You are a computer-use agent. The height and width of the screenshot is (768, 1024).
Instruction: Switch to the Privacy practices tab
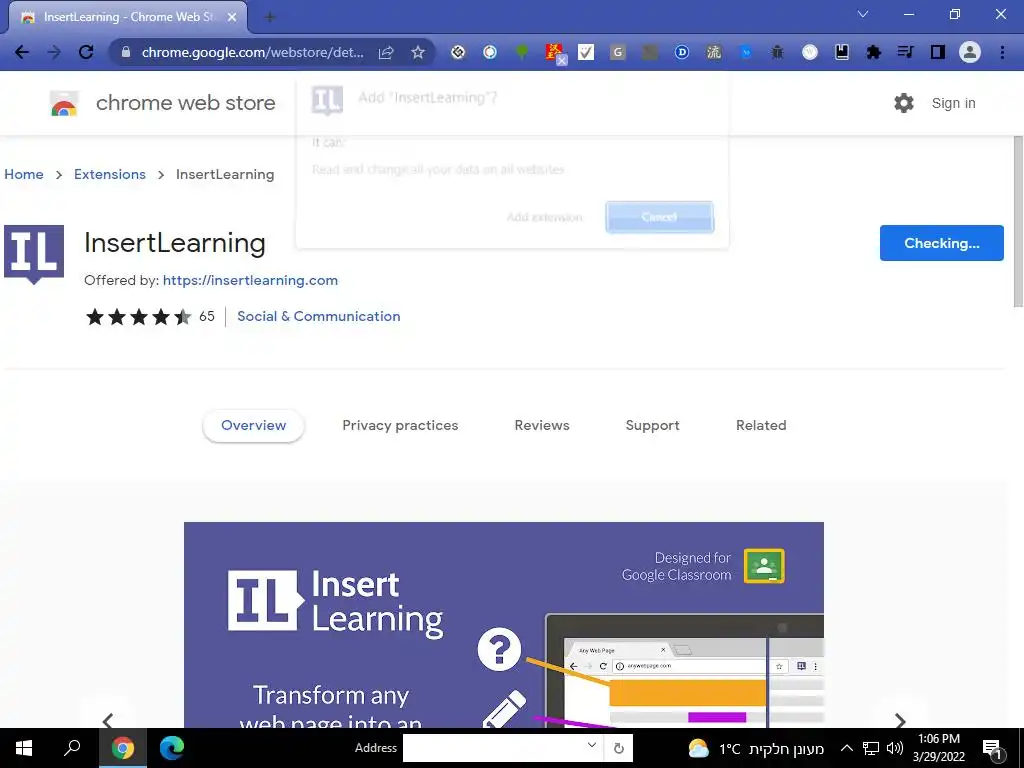point(400,425)
